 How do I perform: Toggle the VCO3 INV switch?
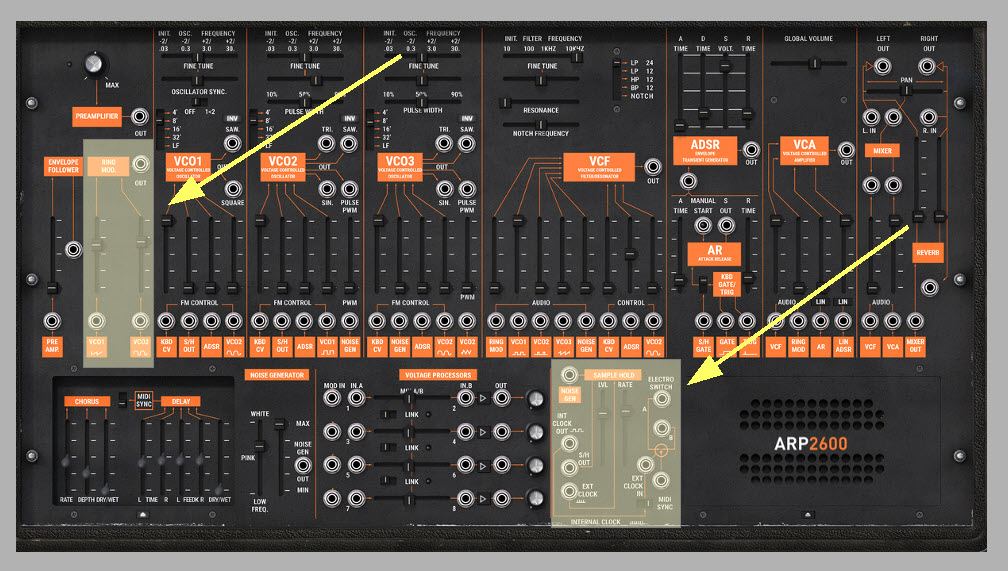(x=467, y=119)
